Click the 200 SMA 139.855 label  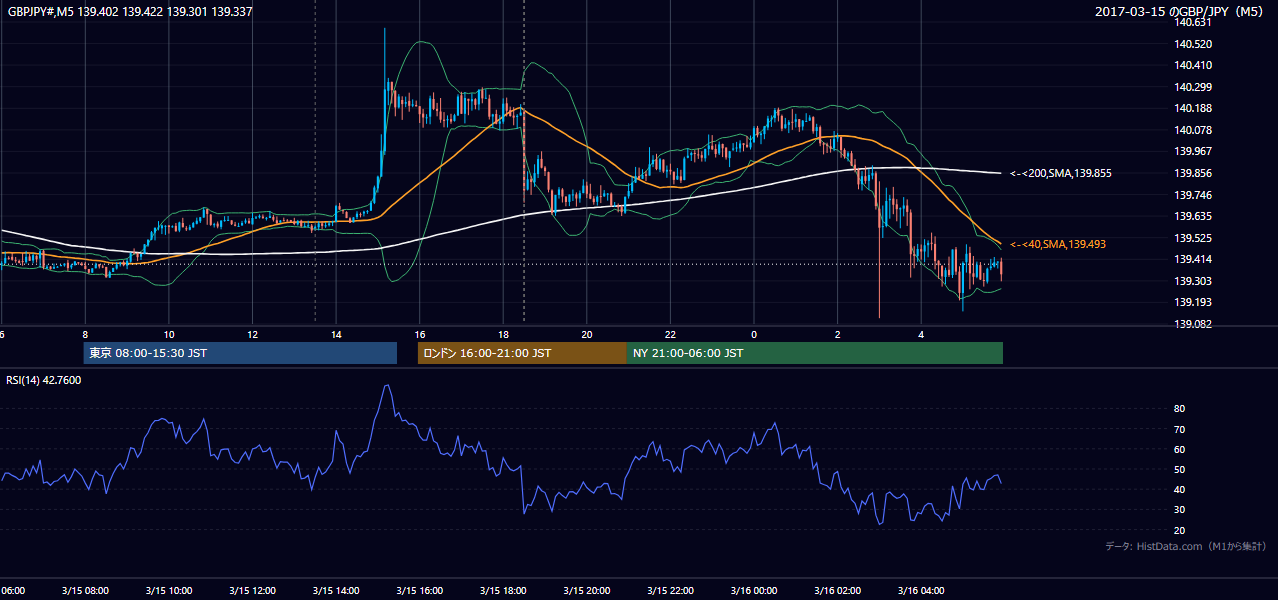(x=1060, y=173)
